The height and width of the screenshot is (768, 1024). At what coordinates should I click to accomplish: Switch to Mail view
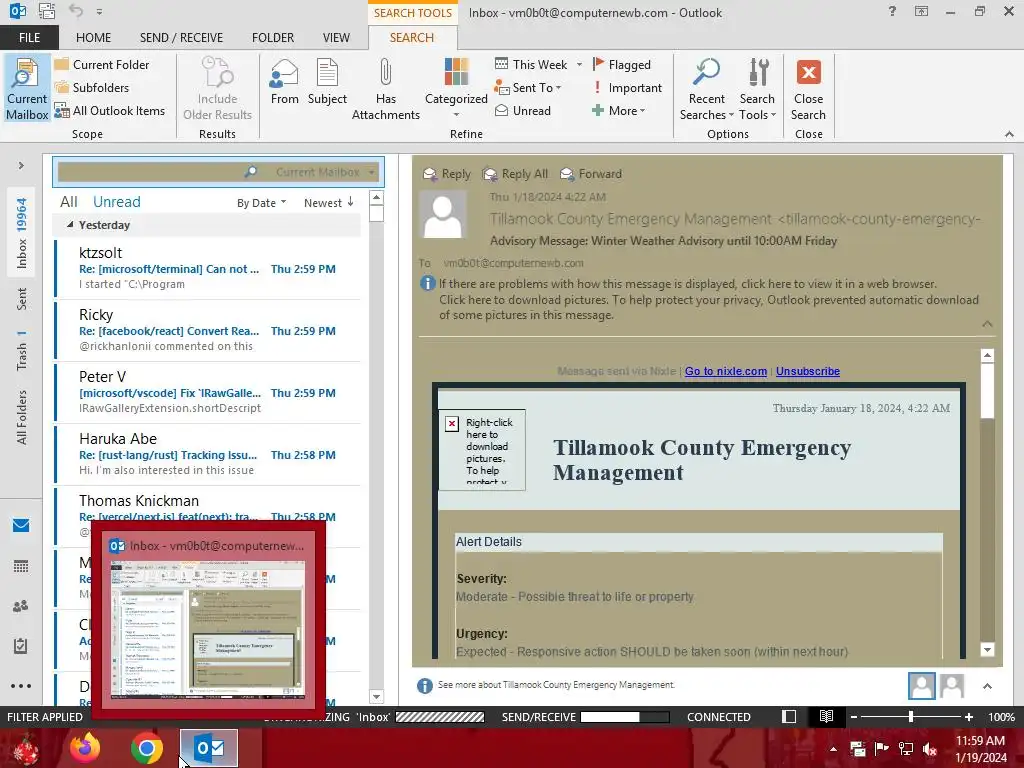pyautogui.click(x=21, y=526)
